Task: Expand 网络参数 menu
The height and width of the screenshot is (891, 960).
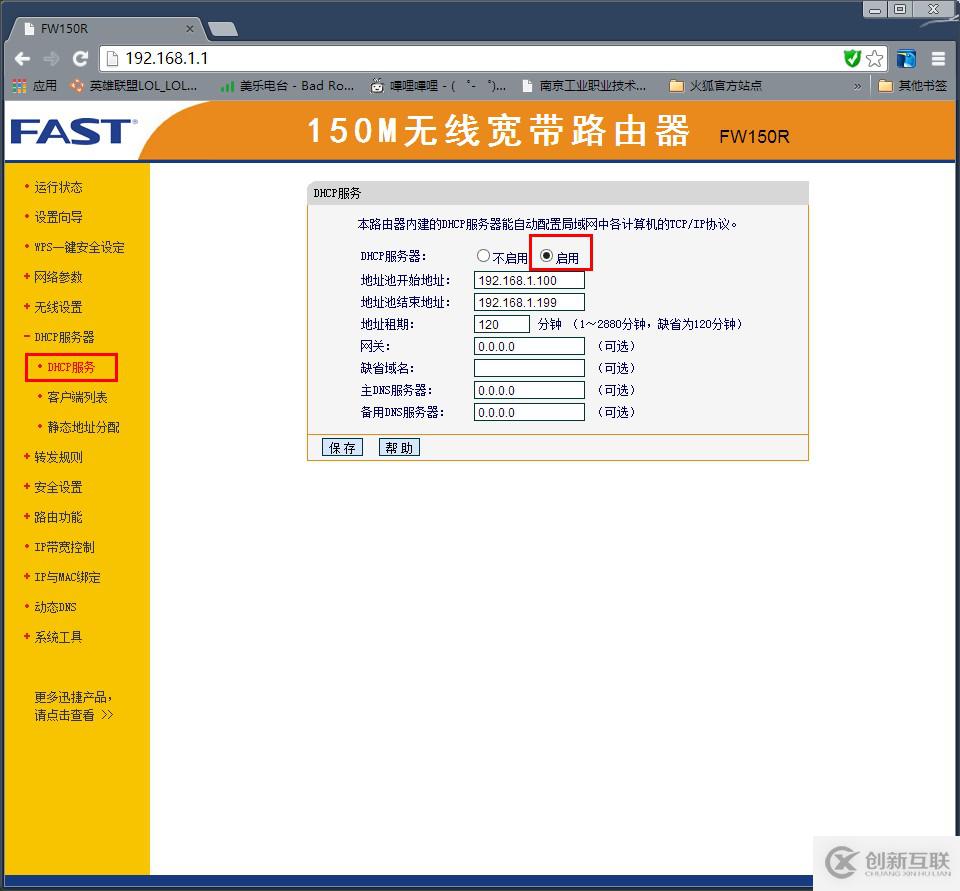Action: click(x=58, y=277)
